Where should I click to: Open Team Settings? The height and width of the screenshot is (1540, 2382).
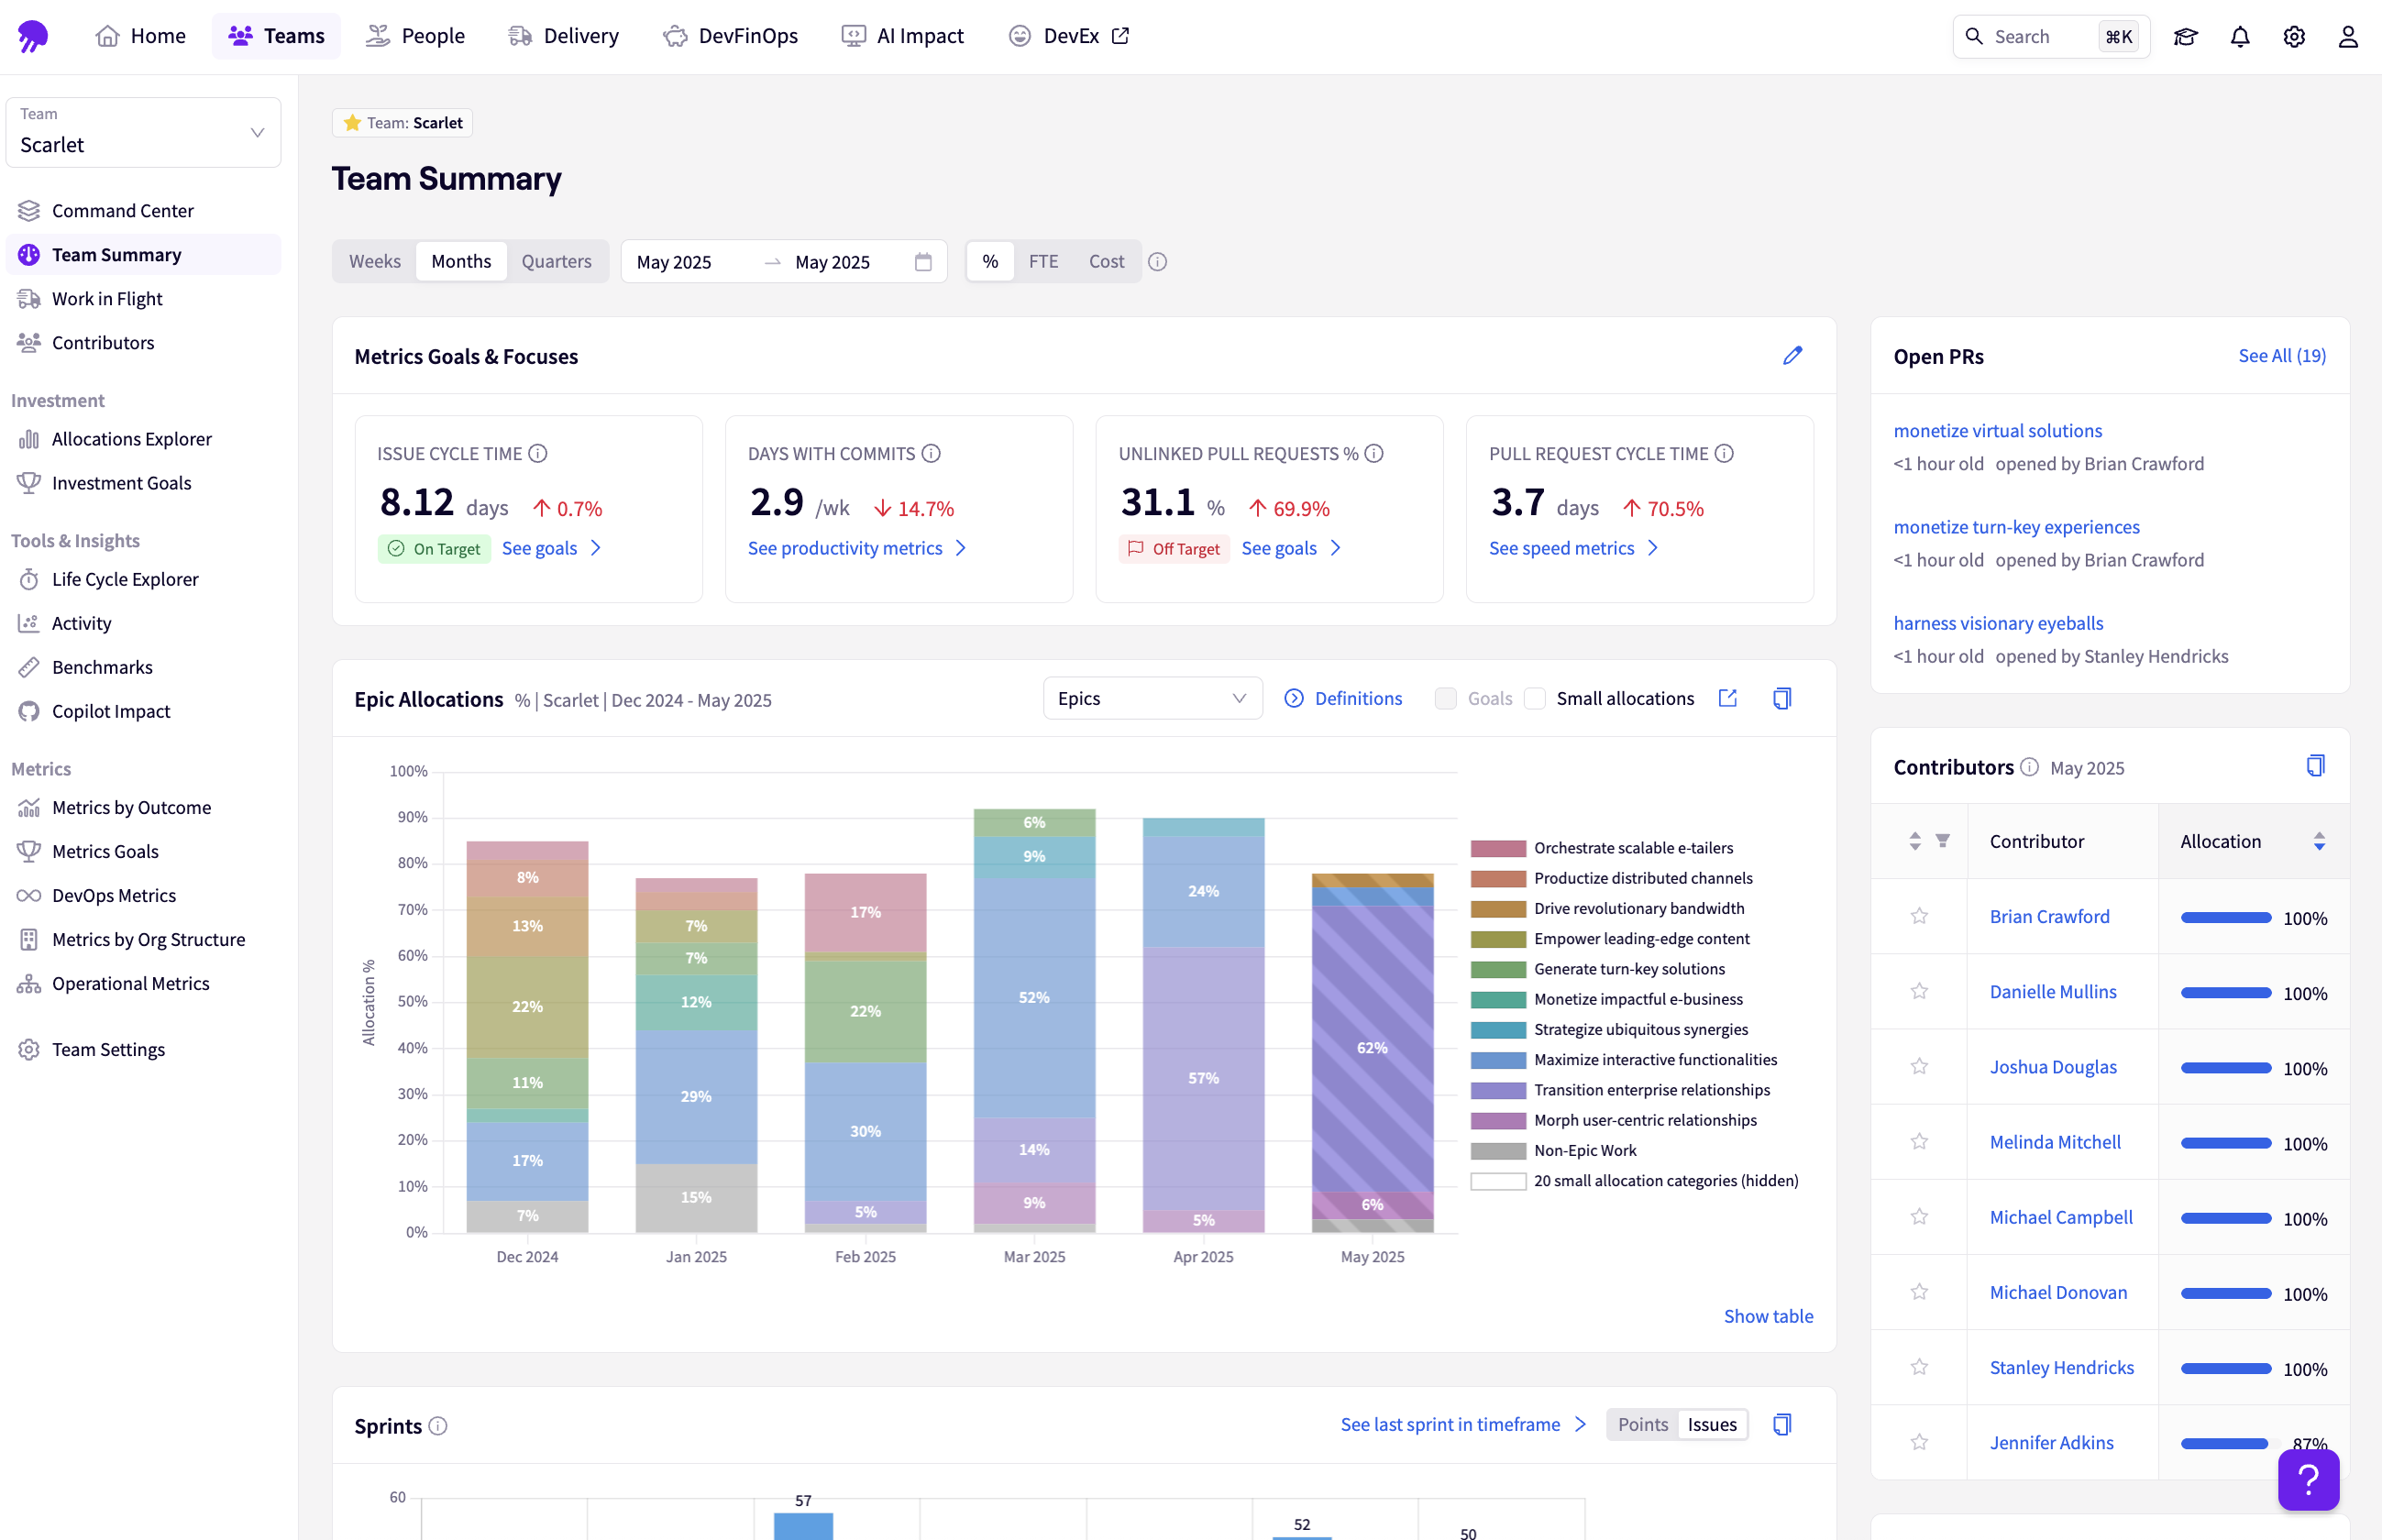pyautogui.click(x=108, y=1049)
